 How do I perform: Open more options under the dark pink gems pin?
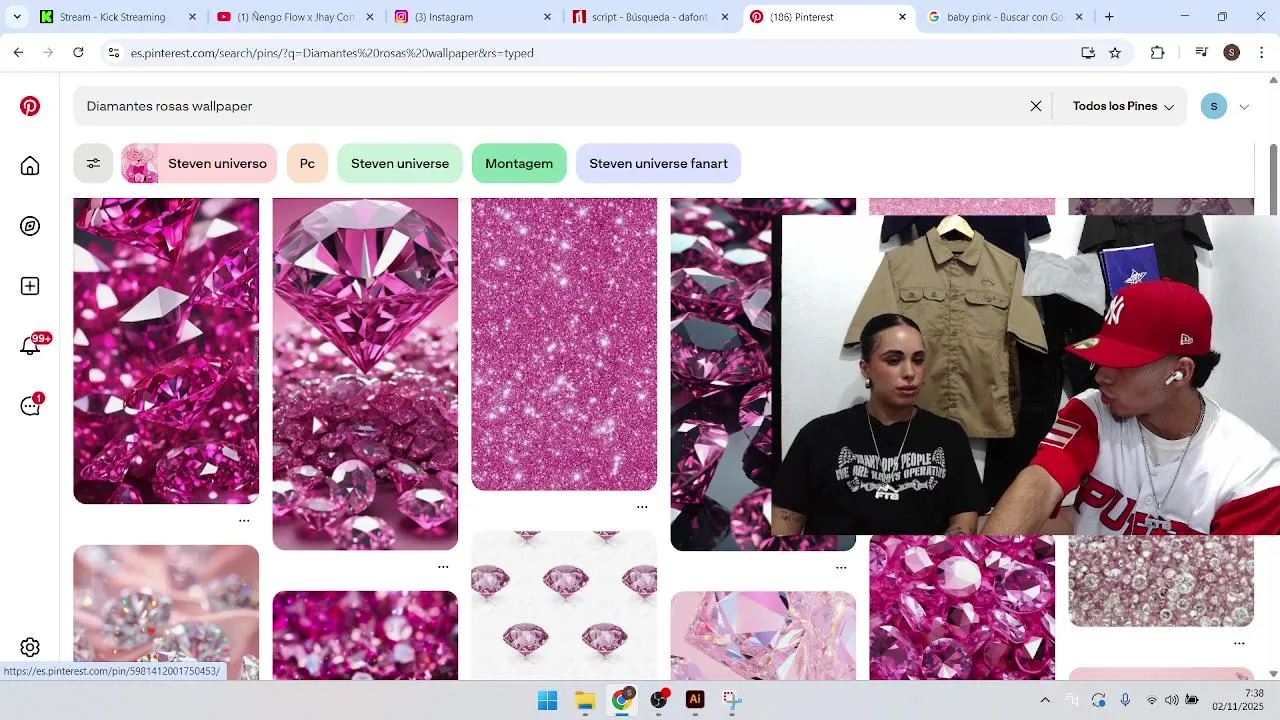pyautogui.click(x=841, y=567)
